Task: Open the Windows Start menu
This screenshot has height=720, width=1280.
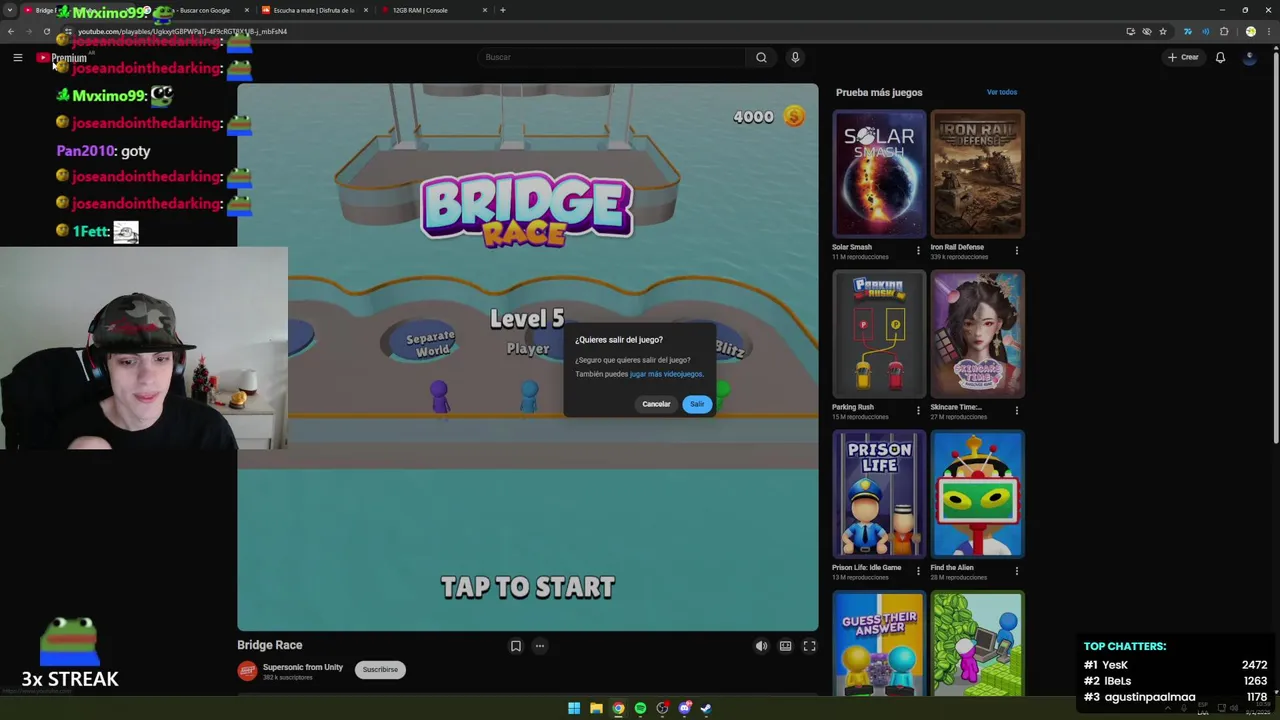Action: tap(574, 708)
